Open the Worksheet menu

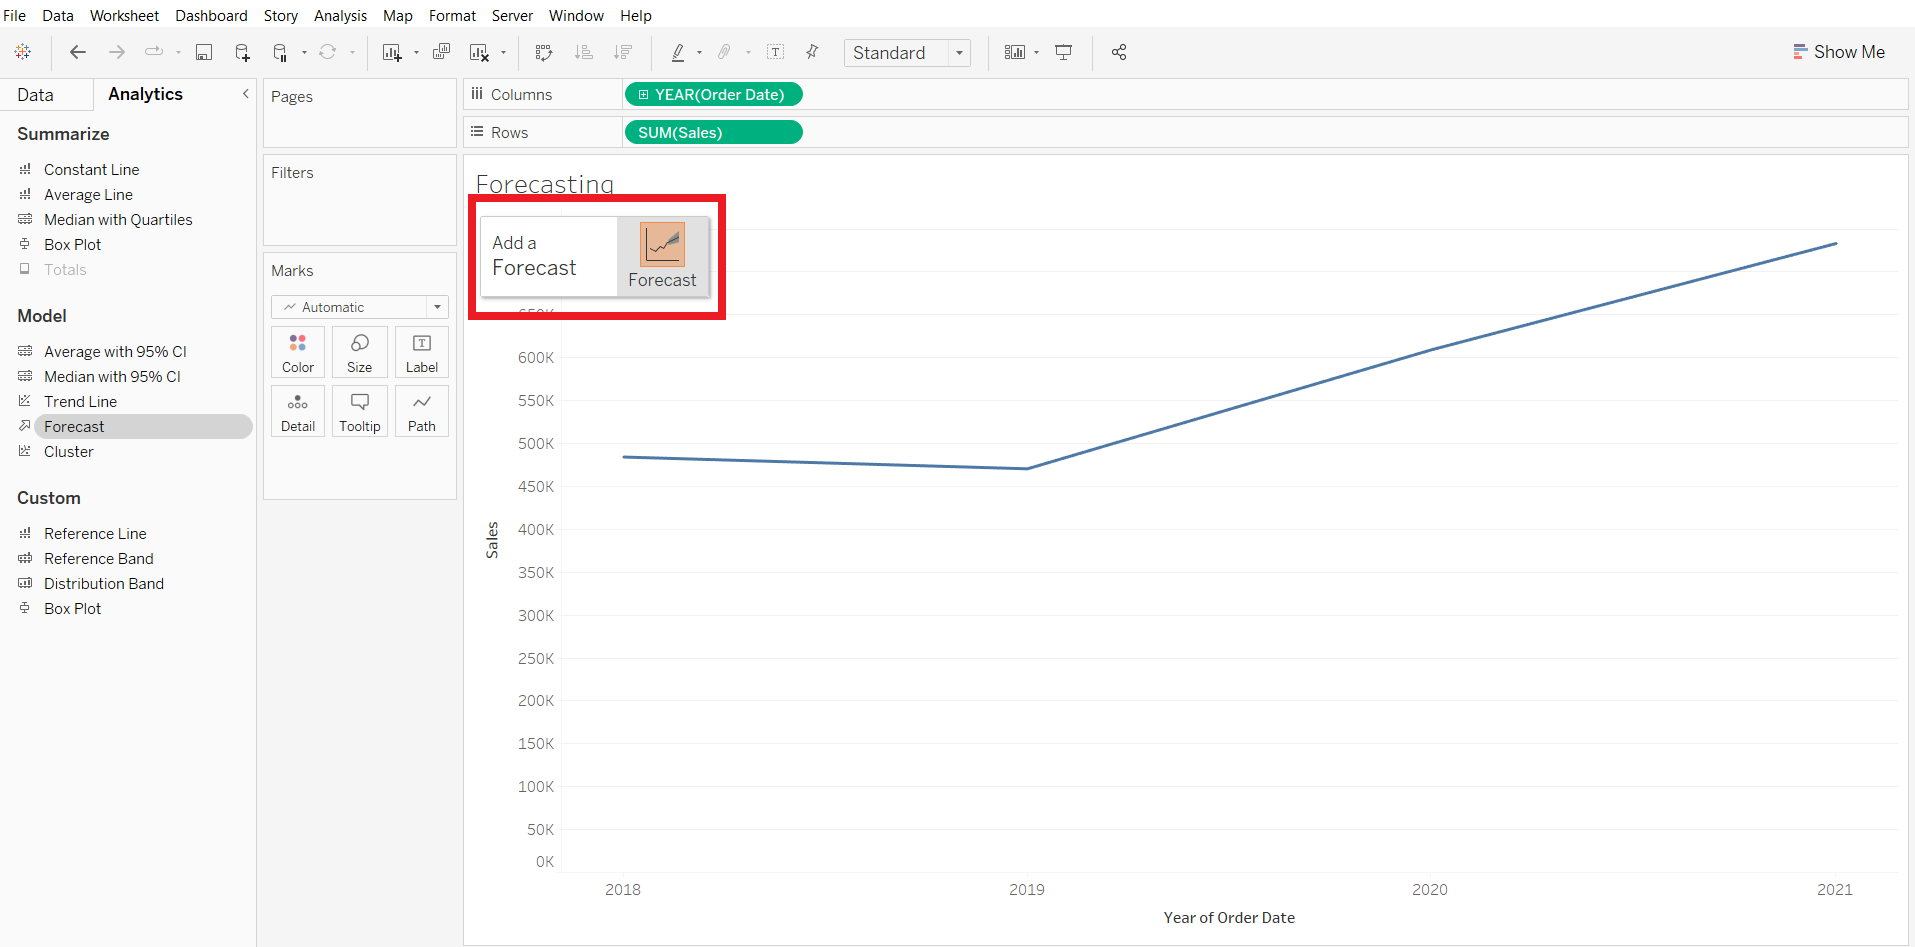[x=124, y=16]
